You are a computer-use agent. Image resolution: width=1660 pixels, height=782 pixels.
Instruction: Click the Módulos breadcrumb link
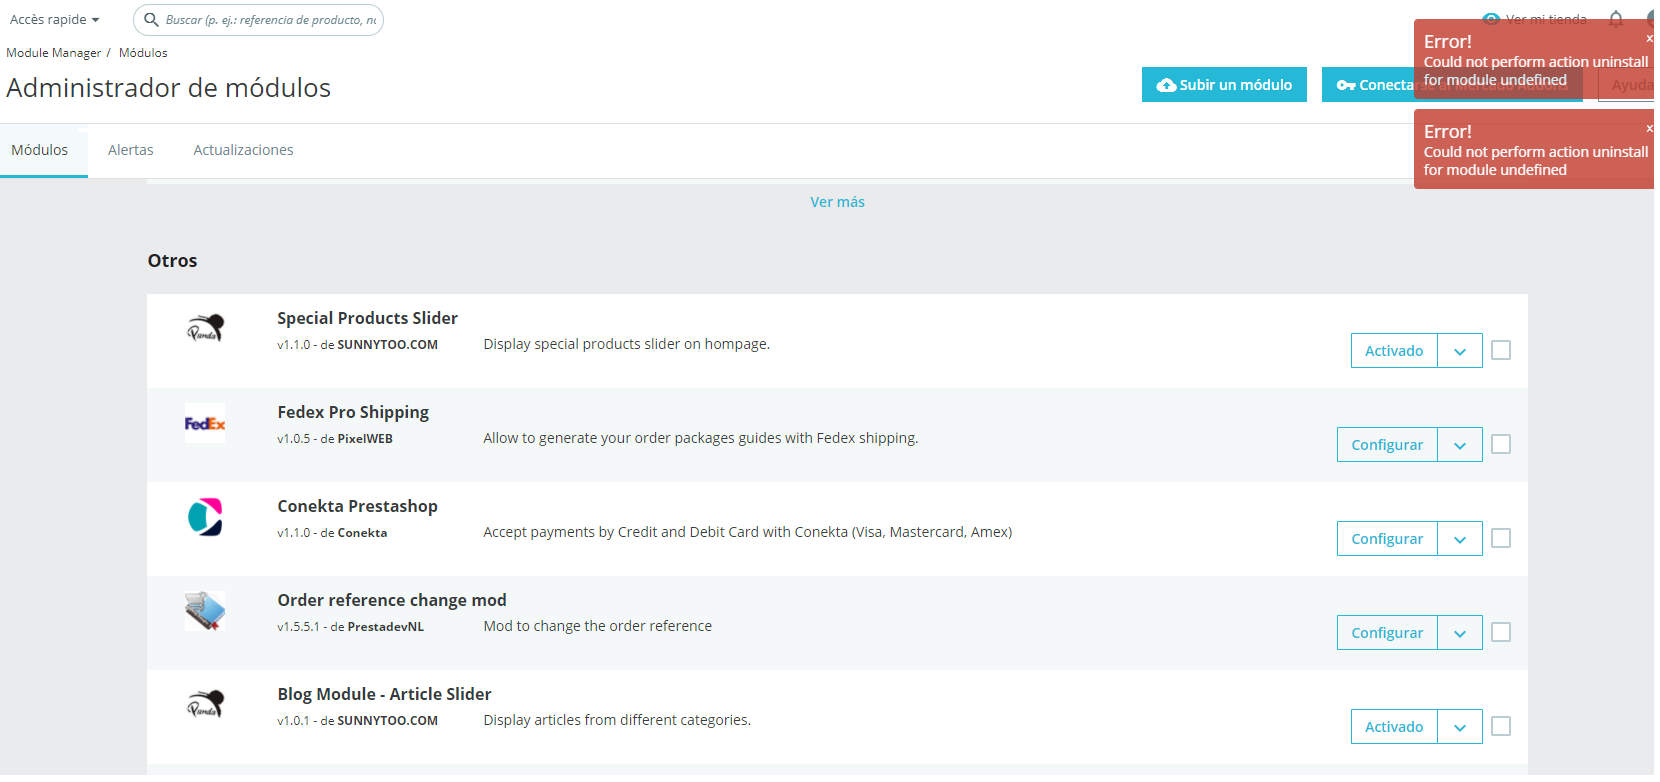pyautogui.click(x=143, y=53)
